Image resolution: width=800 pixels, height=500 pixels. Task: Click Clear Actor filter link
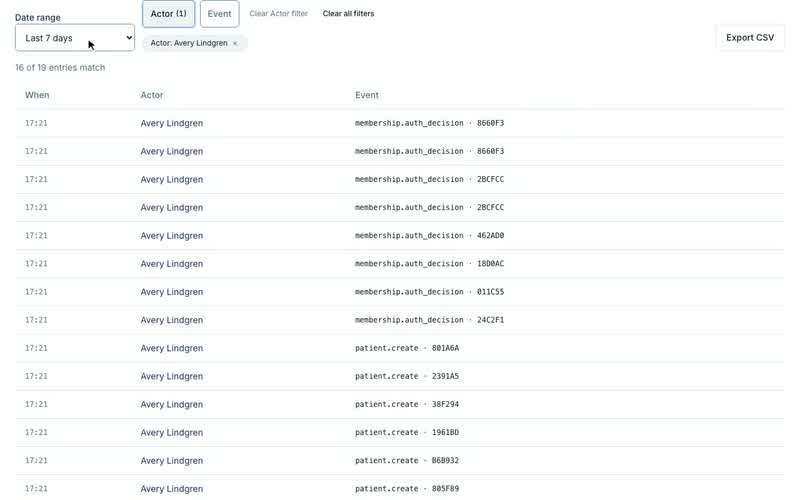point(278,14)
